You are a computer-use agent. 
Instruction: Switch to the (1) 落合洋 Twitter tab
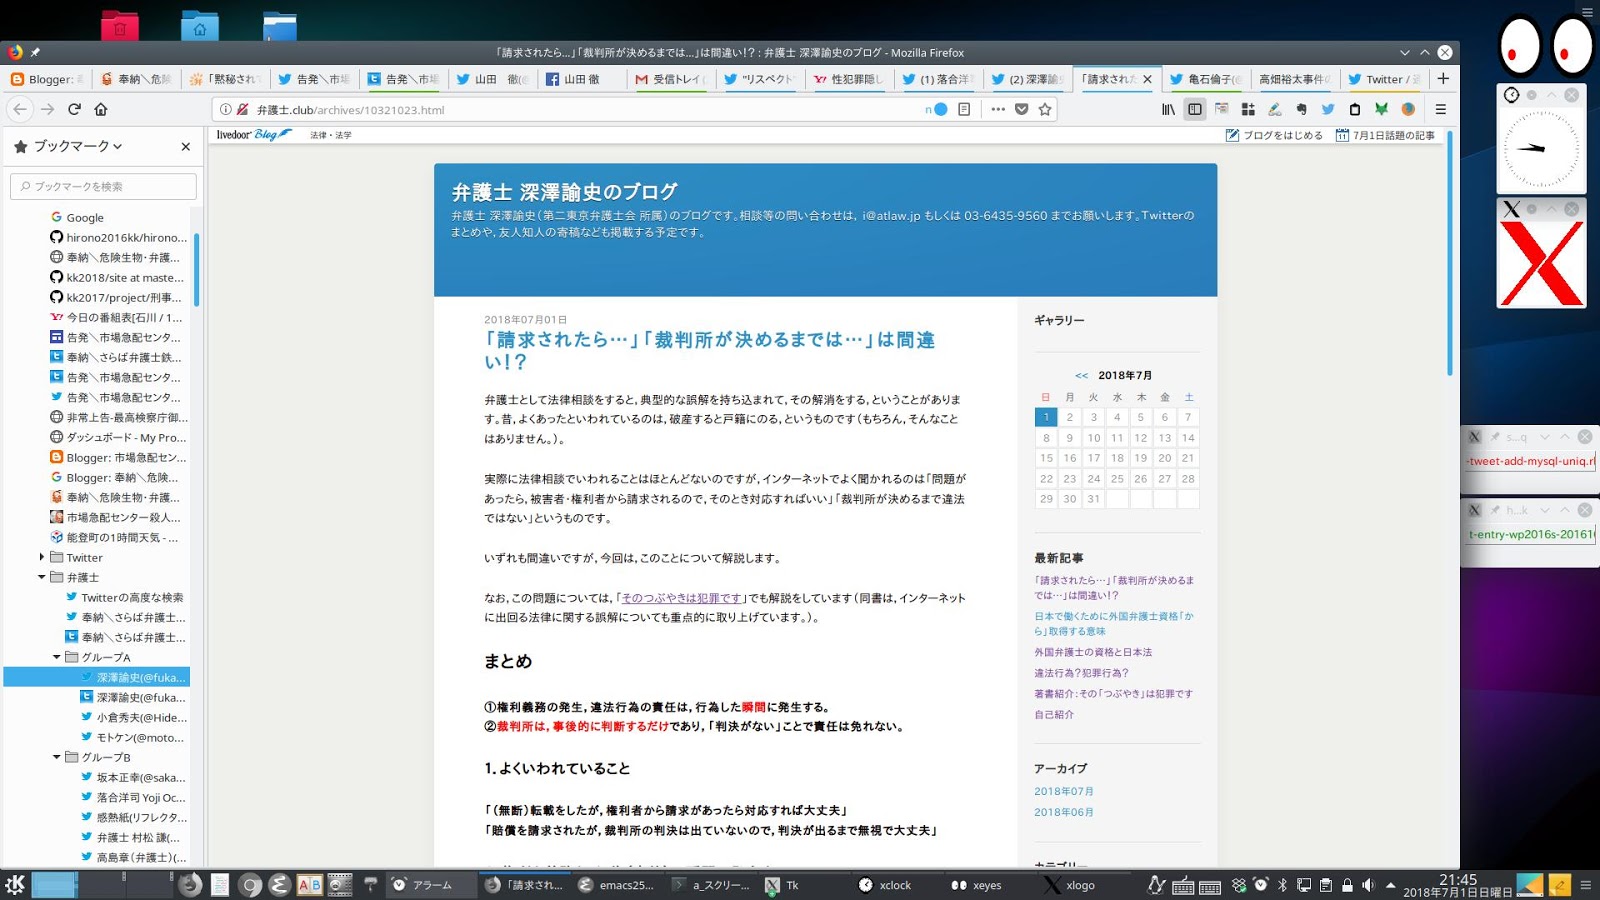pyautogui.click(x=937, y=79)
